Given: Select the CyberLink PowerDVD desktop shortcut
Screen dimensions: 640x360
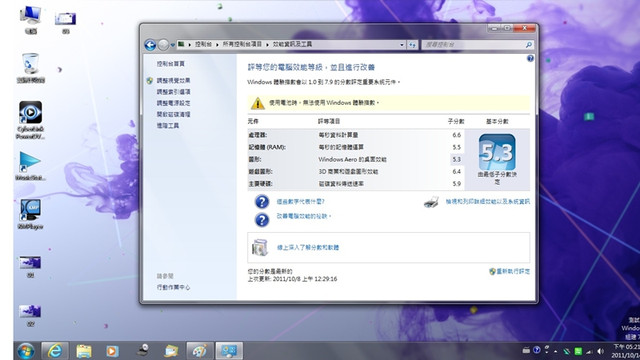Looking at the screenshot, I should (x=31, y=120).
